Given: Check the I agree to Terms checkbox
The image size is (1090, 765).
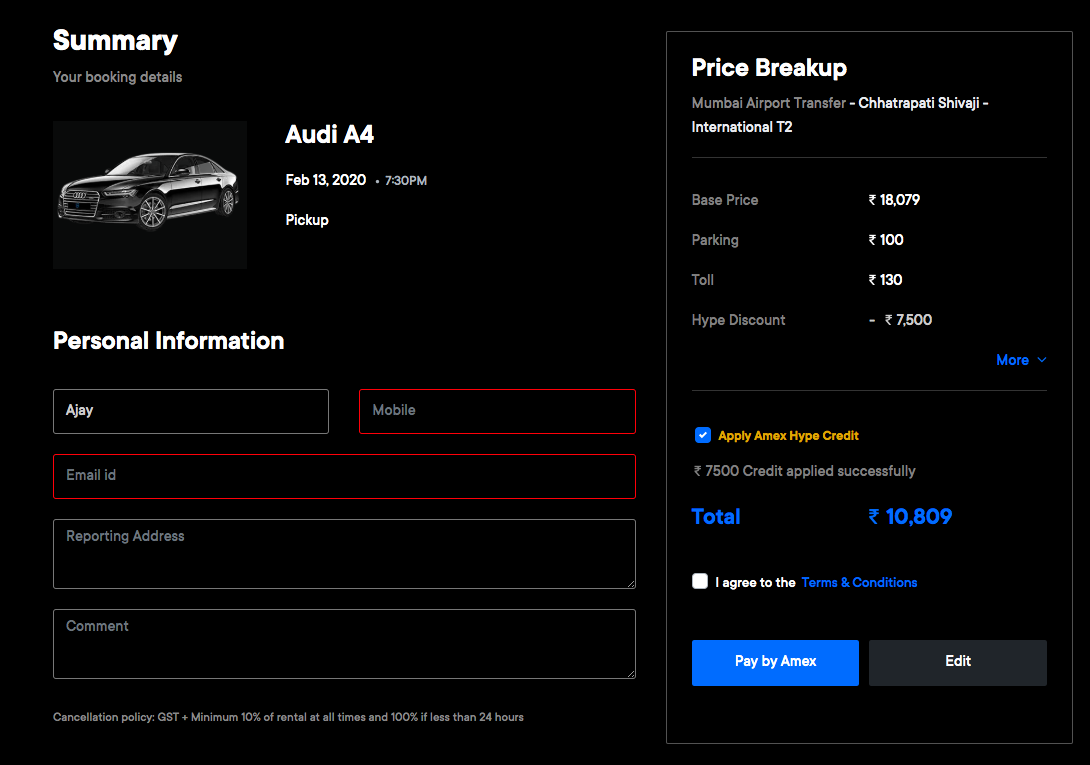Looking at the screenshot, I should (699, 581).
